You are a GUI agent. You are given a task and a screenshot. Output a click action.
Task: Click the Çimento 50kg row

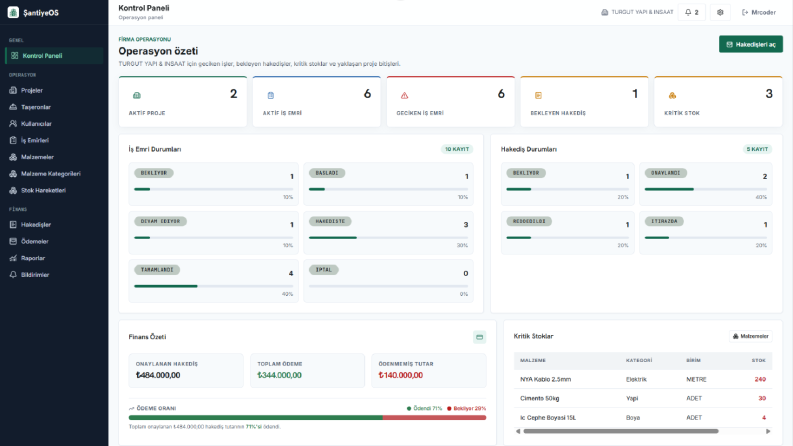coord(643,398)
